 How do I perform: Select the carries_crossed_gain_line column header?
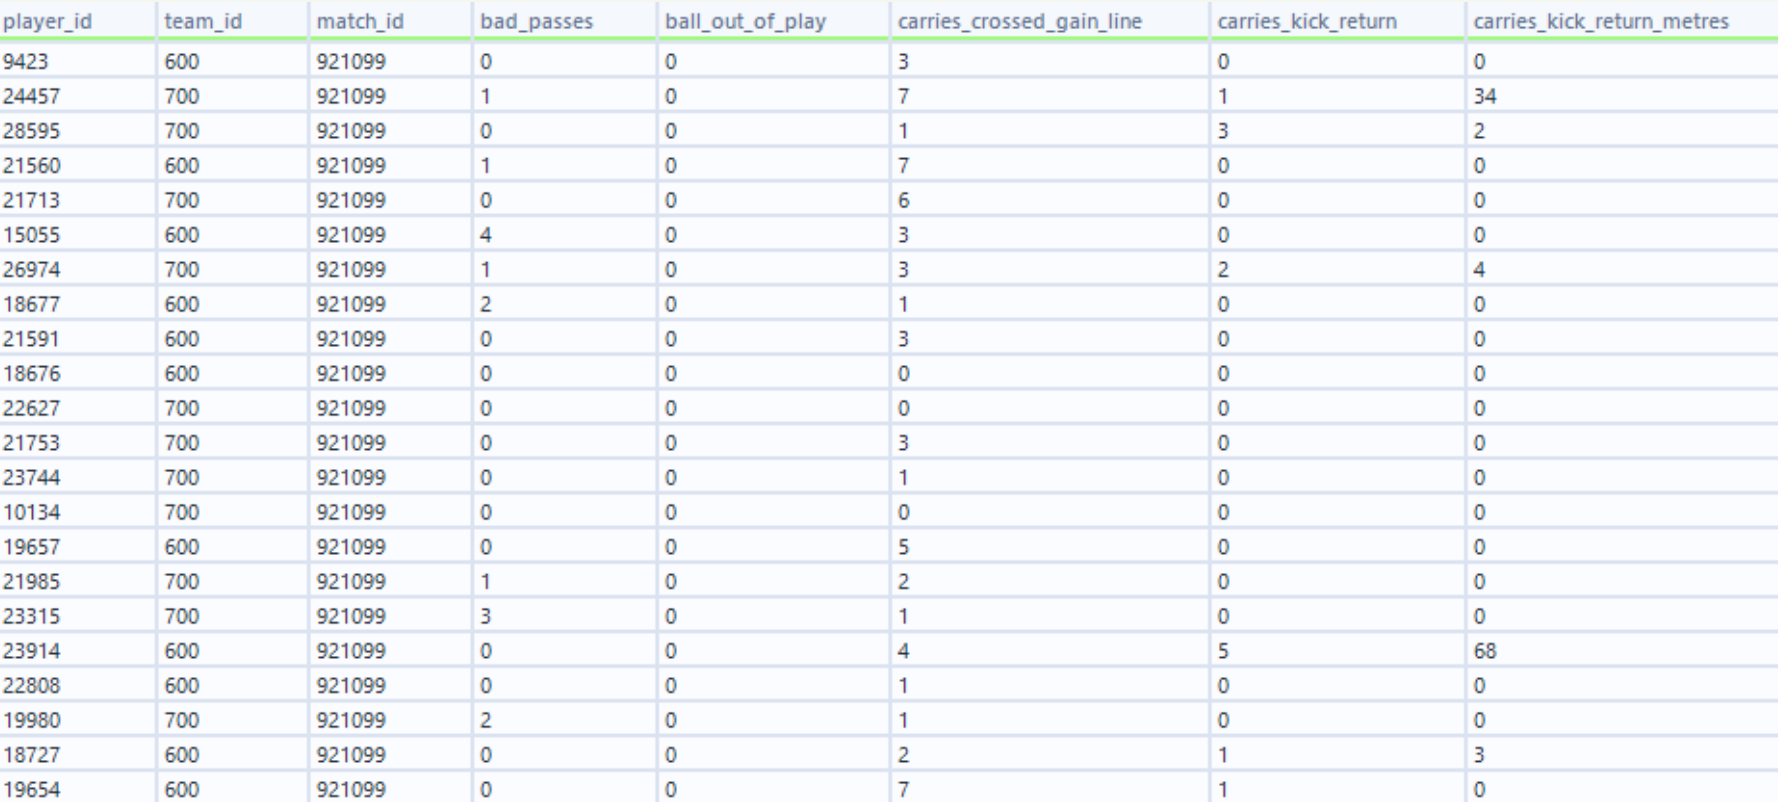pos(1049,20)
